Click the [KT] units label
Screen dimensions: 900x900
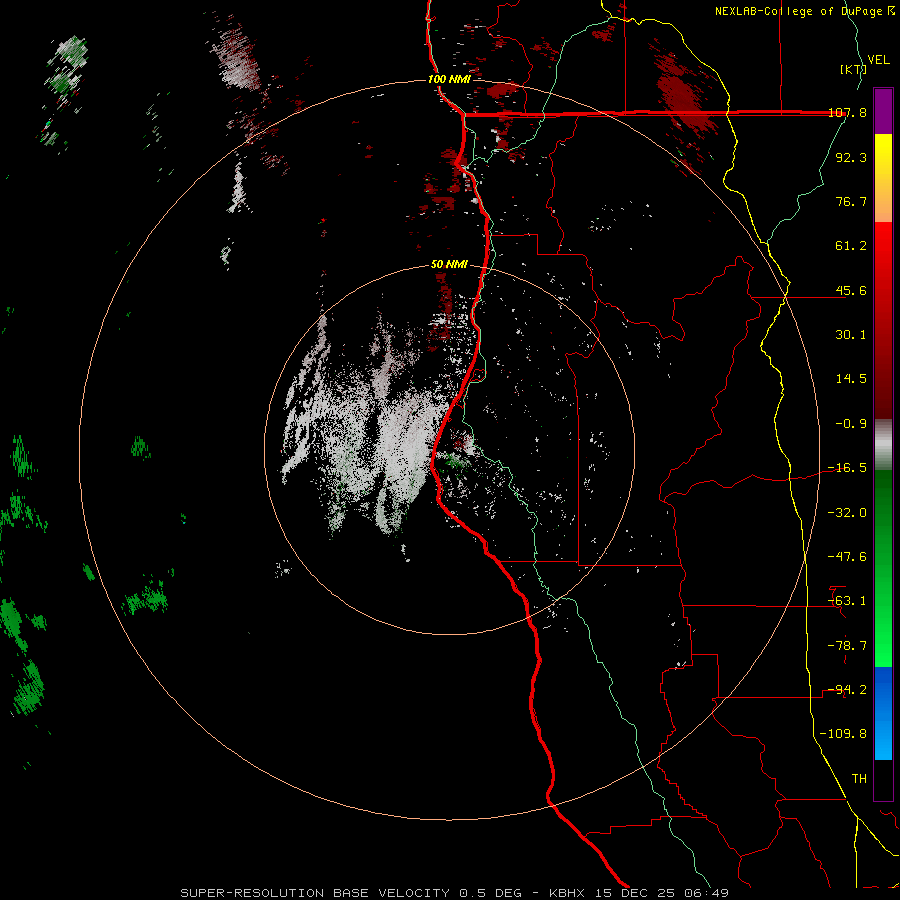tap(853, 69)
